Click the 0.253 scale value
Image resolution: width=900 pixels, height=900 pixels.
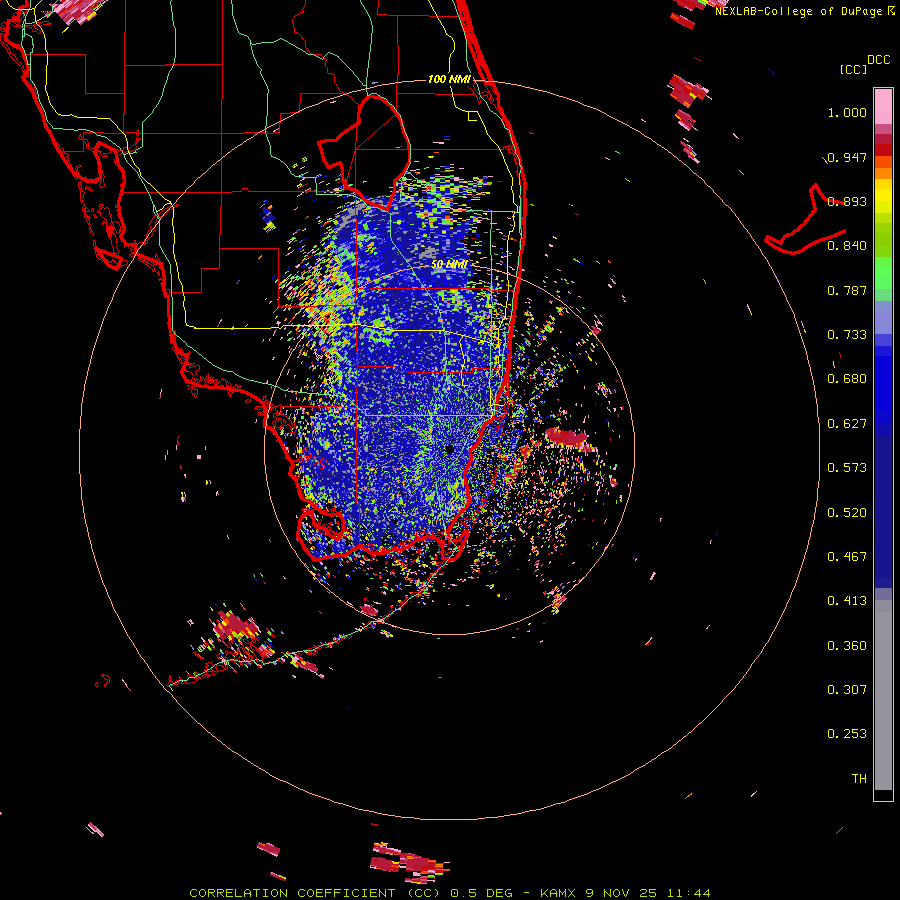coord(847,734)
